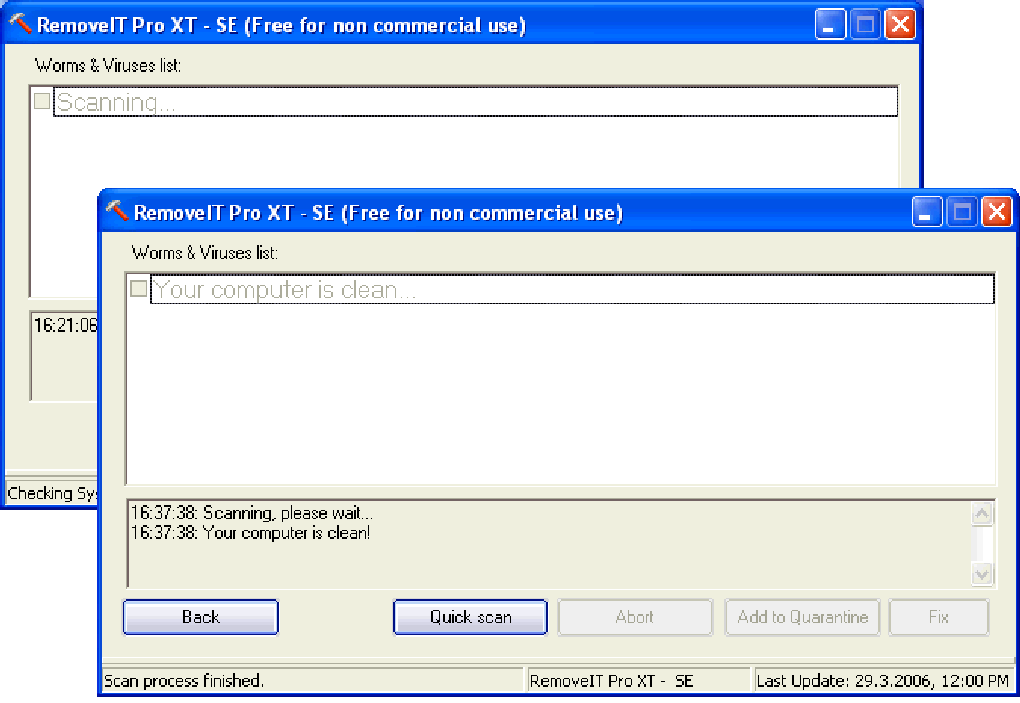Click the Add to Quarantine button
1020x703 pixels.
click(x=802, y=617)
